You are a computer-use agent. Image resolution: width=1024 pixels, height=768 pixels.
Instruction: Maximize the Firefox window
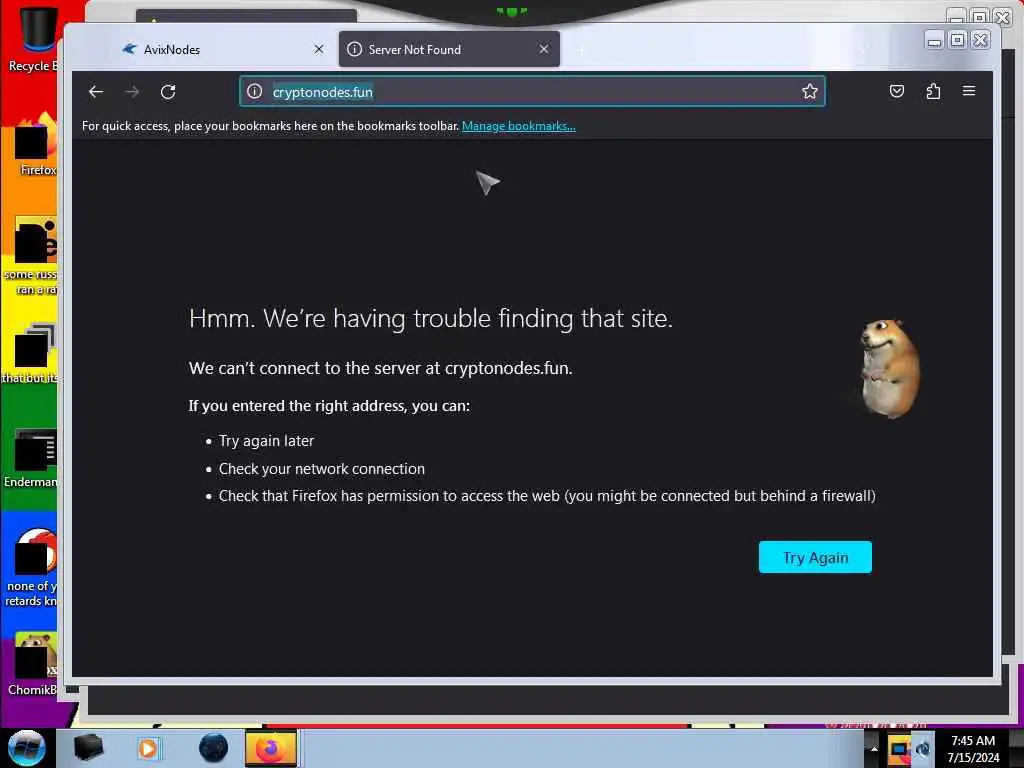(957, 40)
